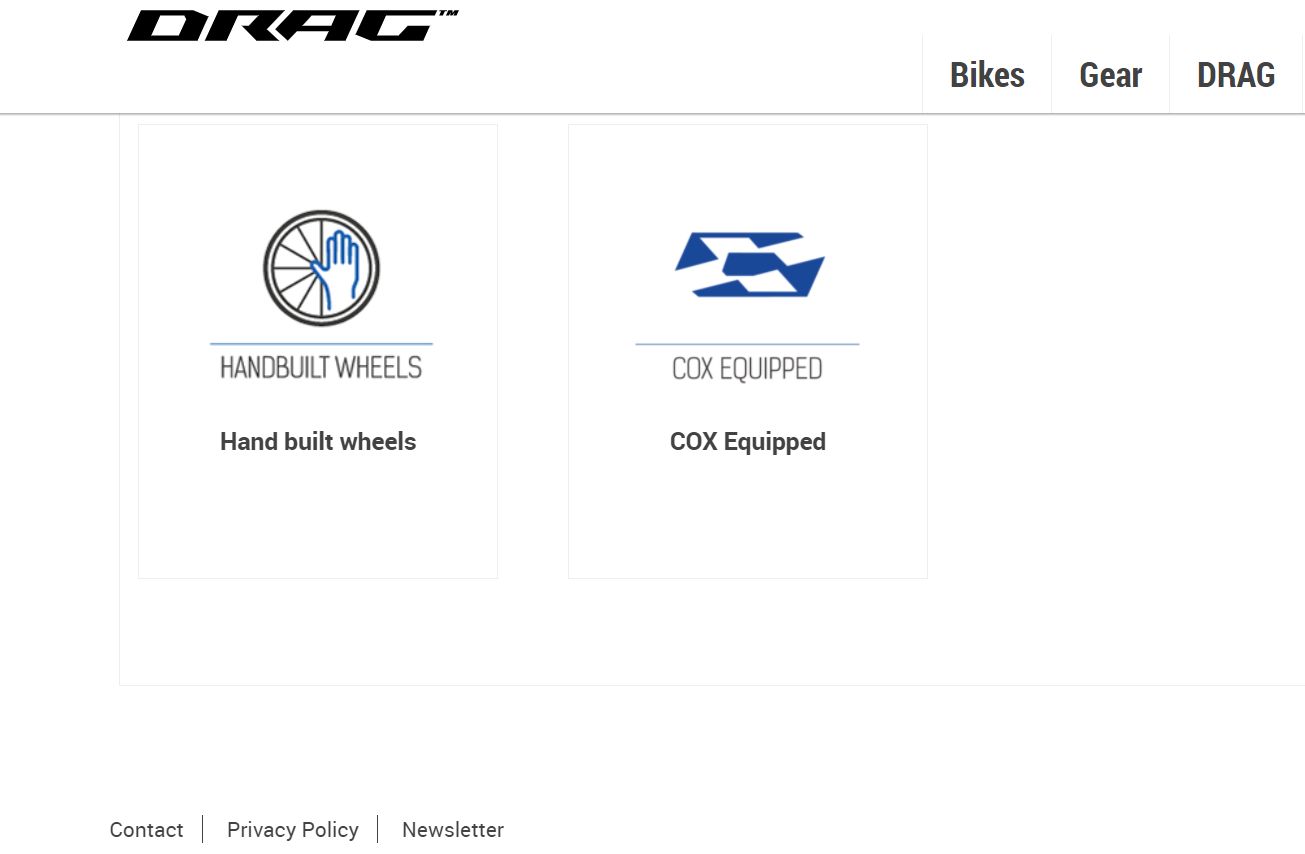The image size is (1305, 854).
Task: Click the blue COX logo icon
Action: (749, 264)
